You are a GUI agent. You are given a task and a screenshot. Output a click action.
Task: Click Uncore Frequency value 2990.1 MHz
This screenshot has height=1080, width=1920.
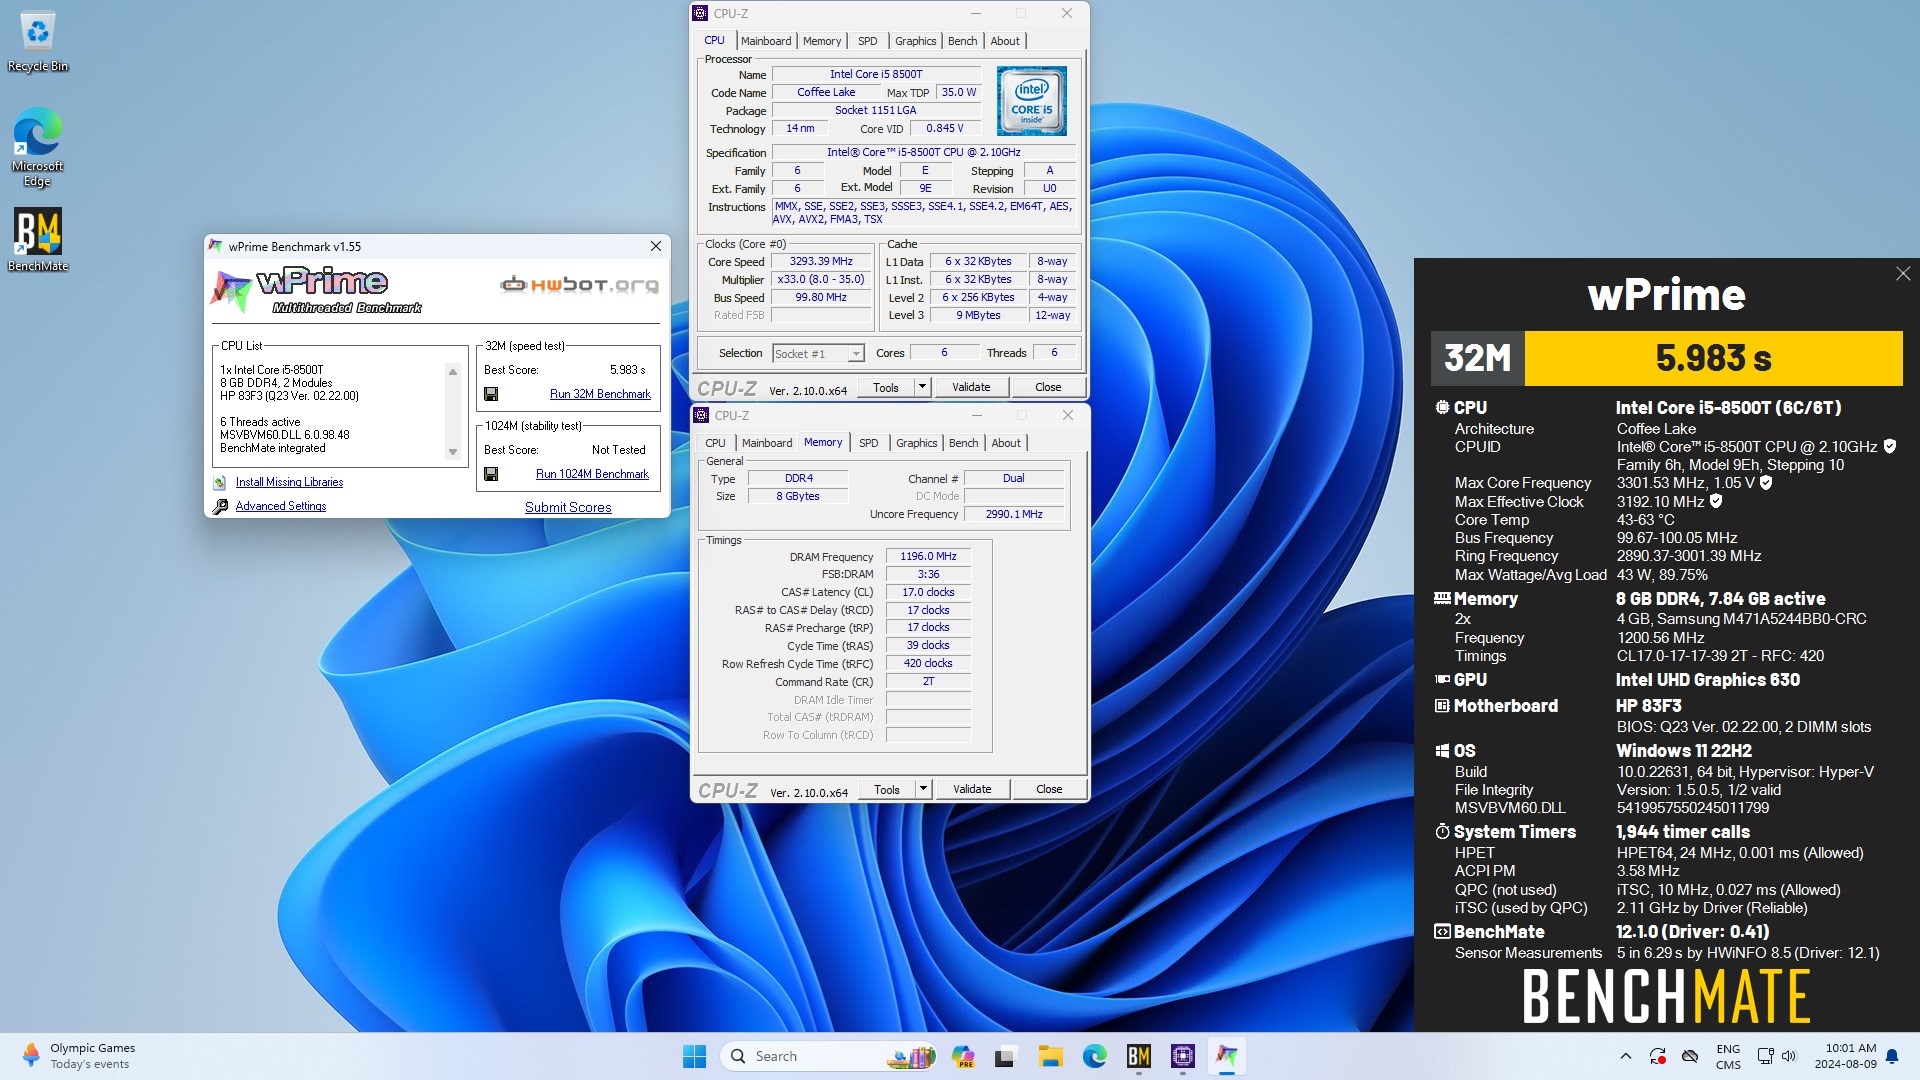point(1014,514)
